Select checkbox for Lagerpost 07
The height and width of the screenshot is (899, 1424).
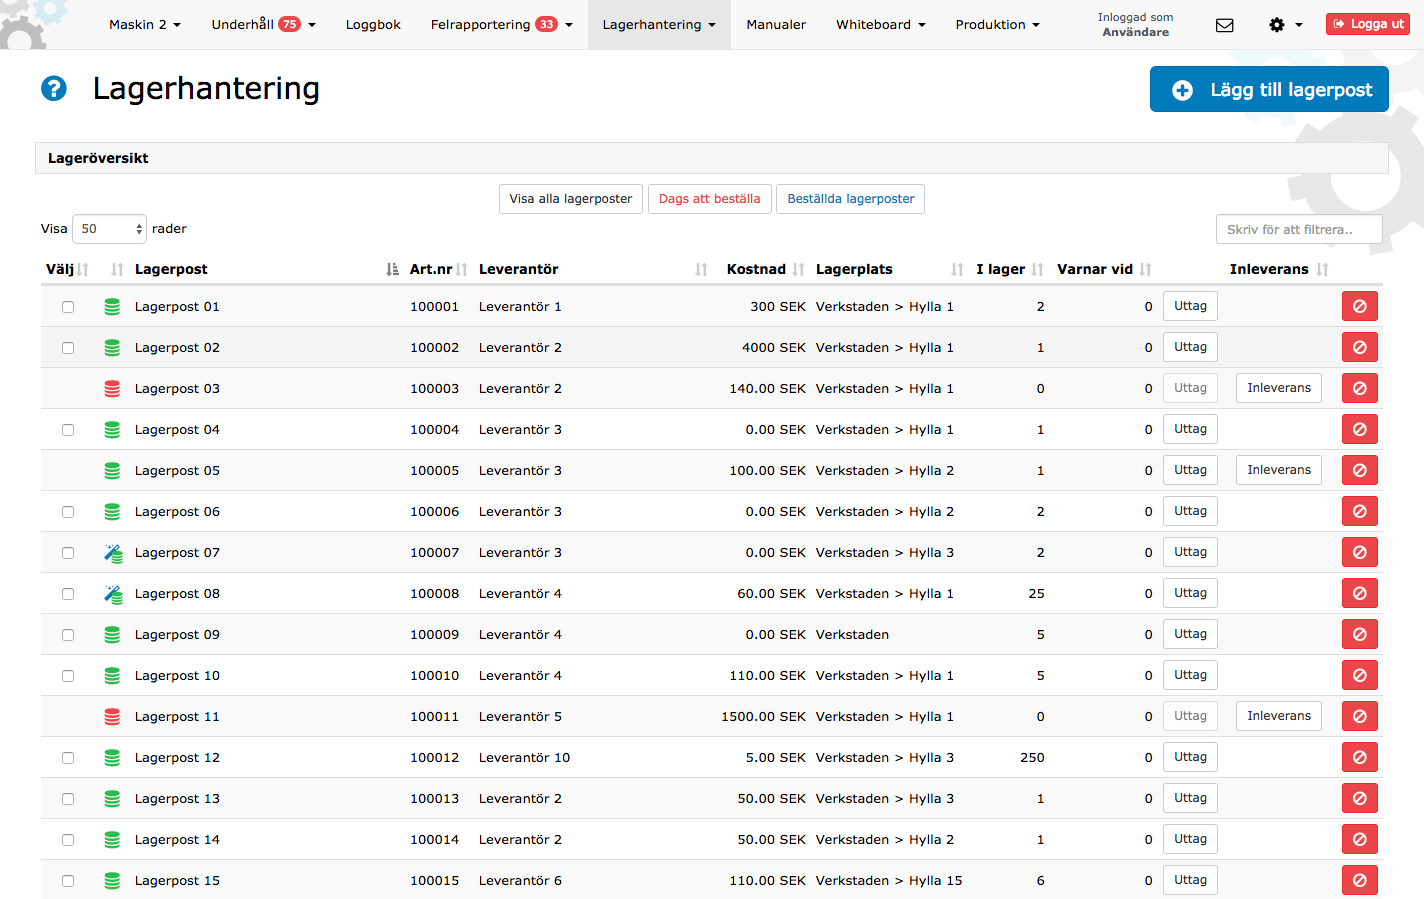pyautogui.click(x=68, y=553)
